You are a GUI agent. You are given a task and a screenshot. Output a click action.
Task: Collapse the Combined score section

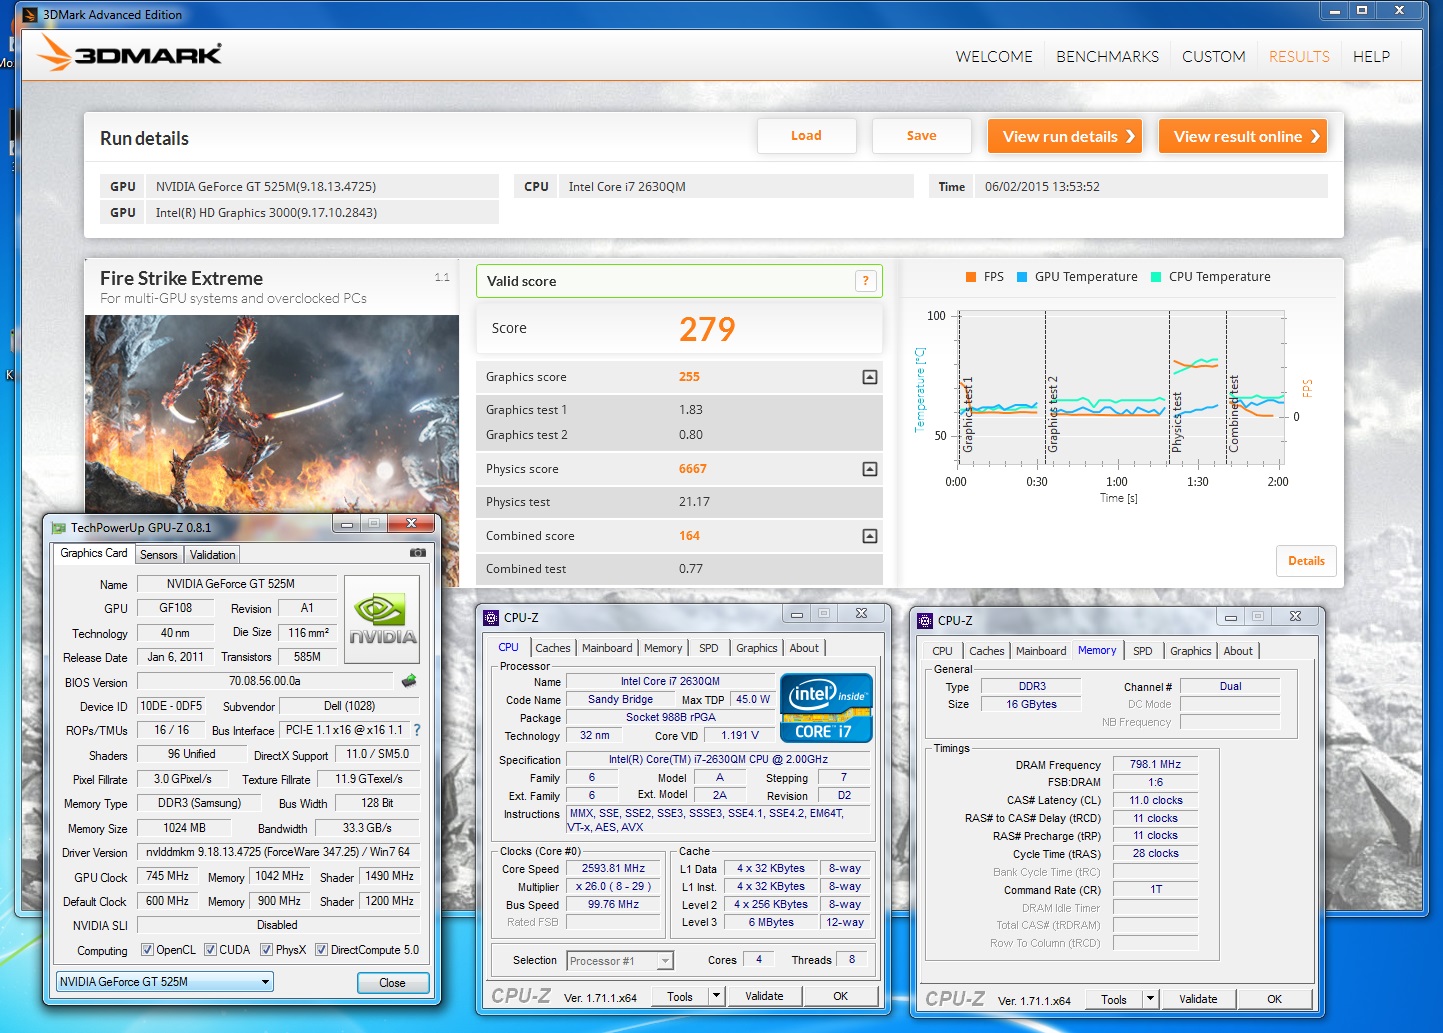[x=870, y=536]
